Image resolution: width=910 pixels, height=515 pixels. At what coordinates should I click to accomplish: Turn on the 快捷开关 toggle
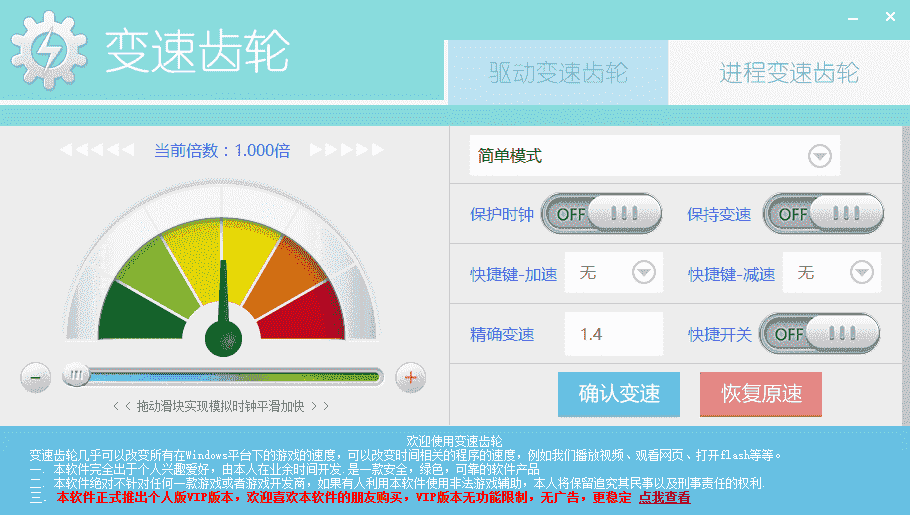819,334
